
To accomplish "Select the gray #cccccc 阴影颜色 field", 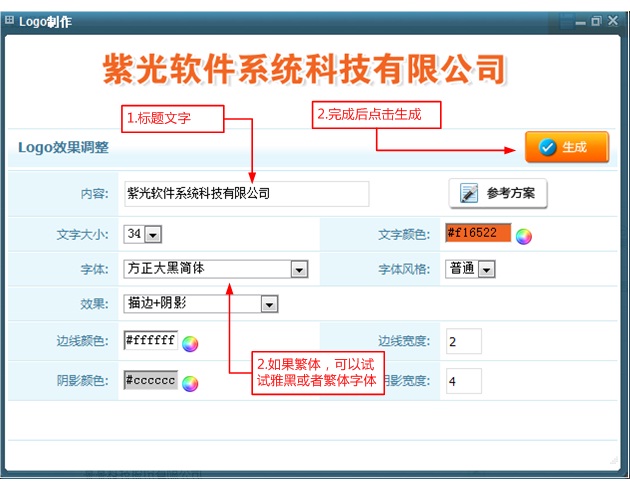I will [150, 381].
